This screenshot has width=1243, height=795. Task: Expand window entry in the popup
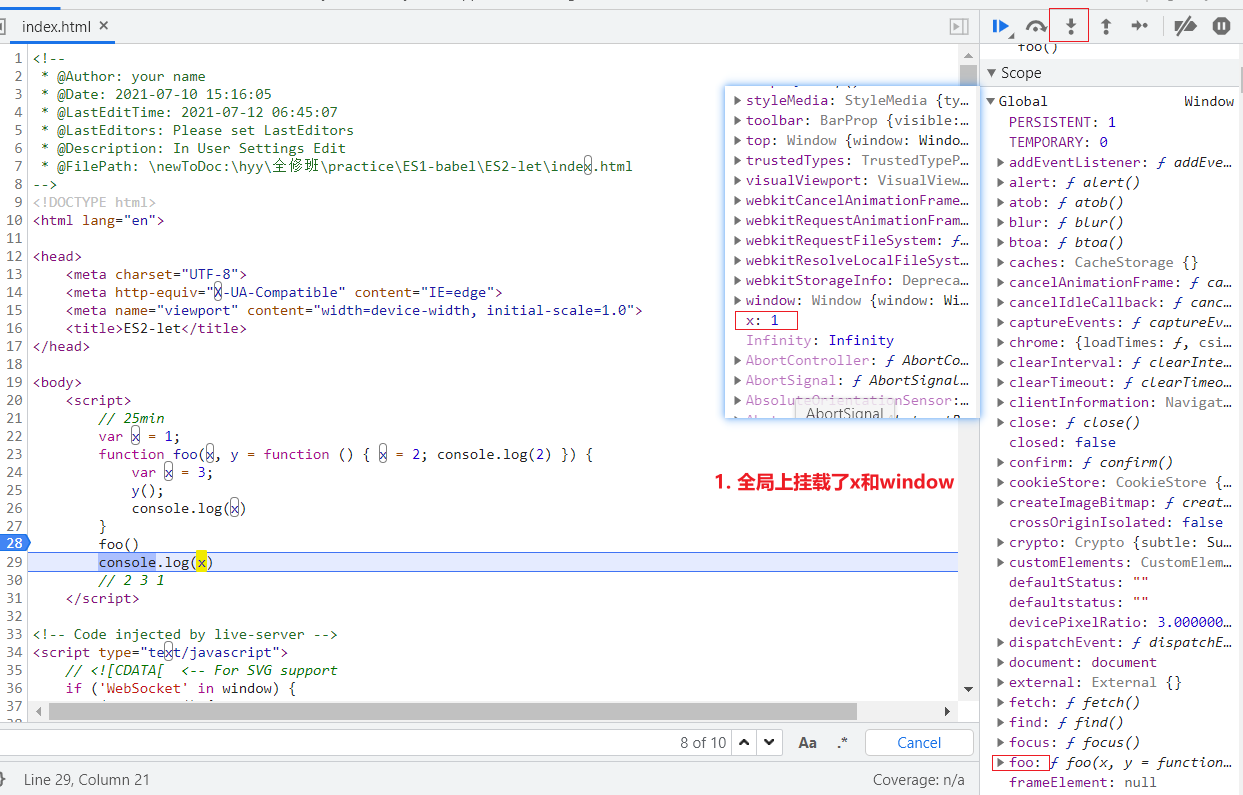pyautogui.click(x=738, y=300)
